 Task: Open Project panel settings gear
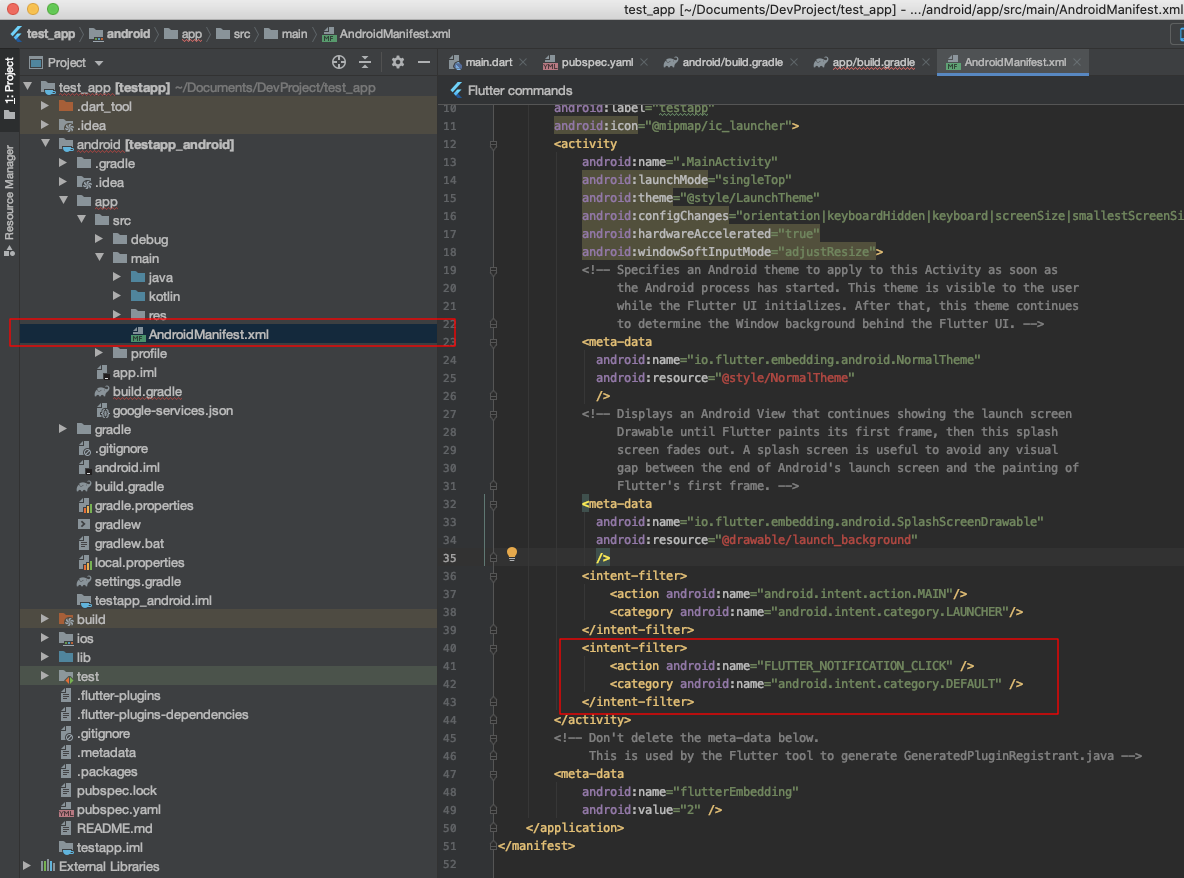point(398,63)
